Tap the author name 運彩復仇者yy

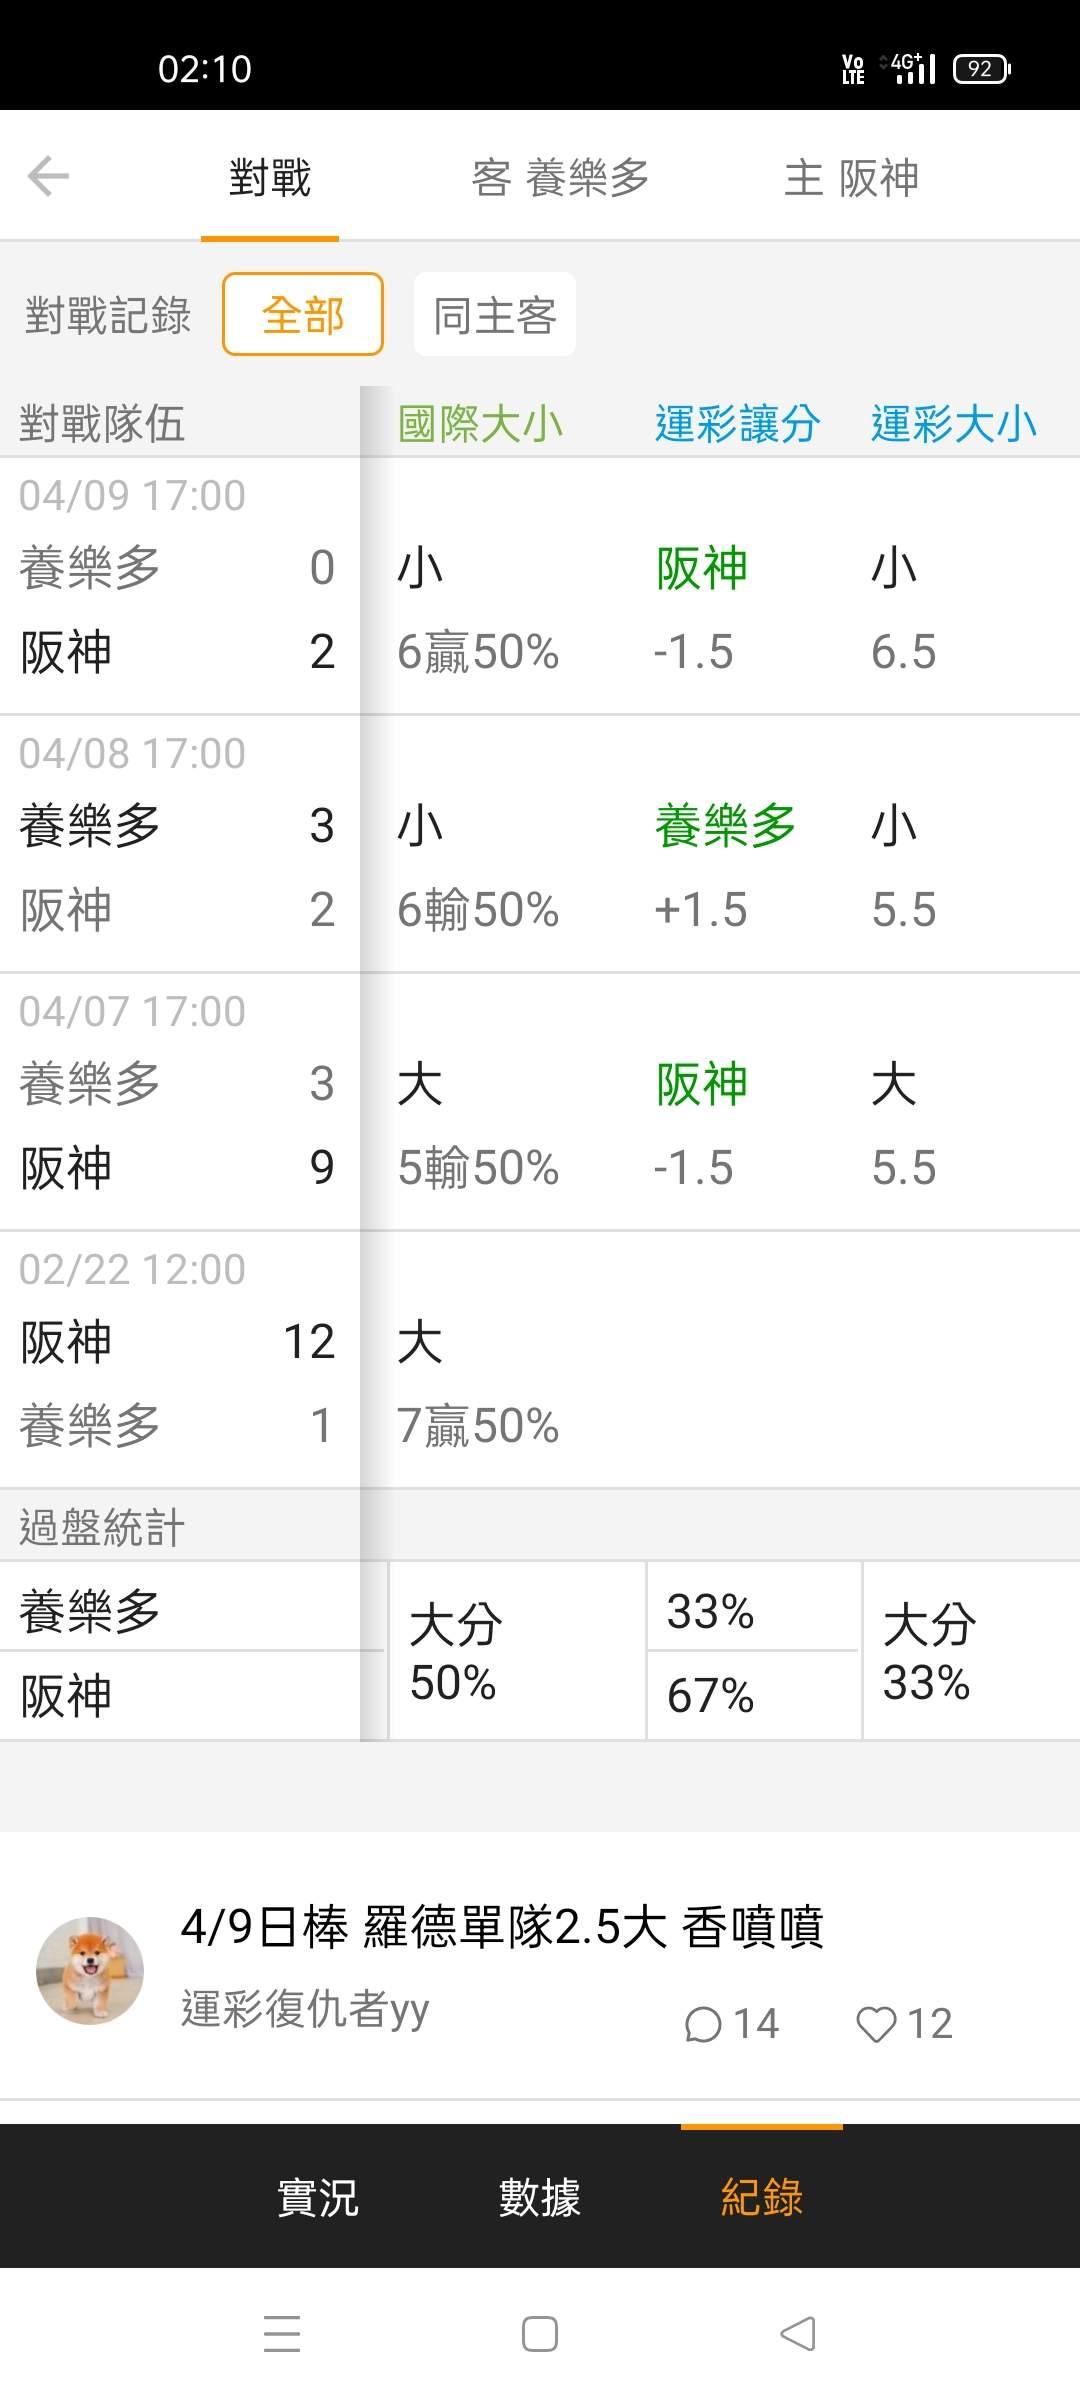305,2008
